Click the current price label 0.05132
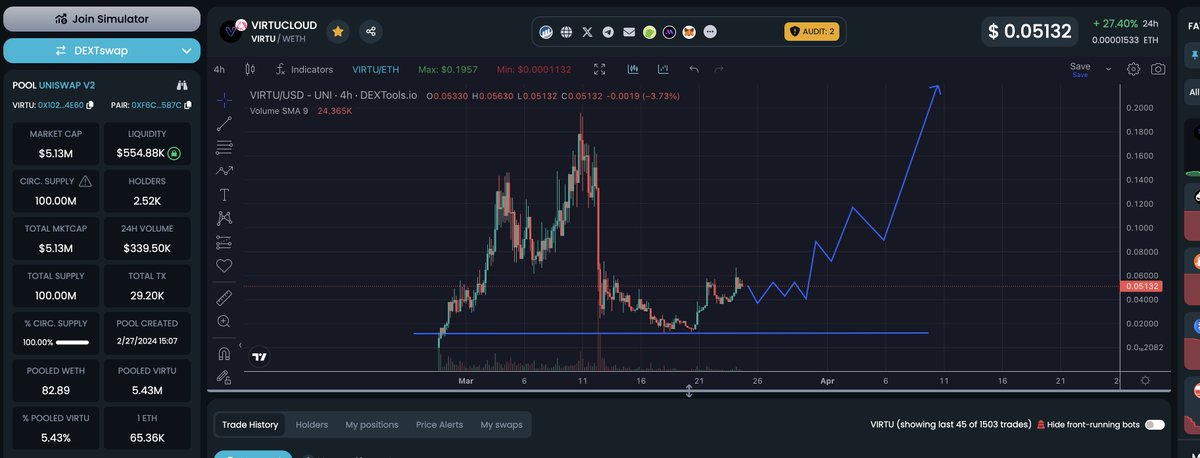The height and width of the screenshot is (458, 1200). [1143, 286]
